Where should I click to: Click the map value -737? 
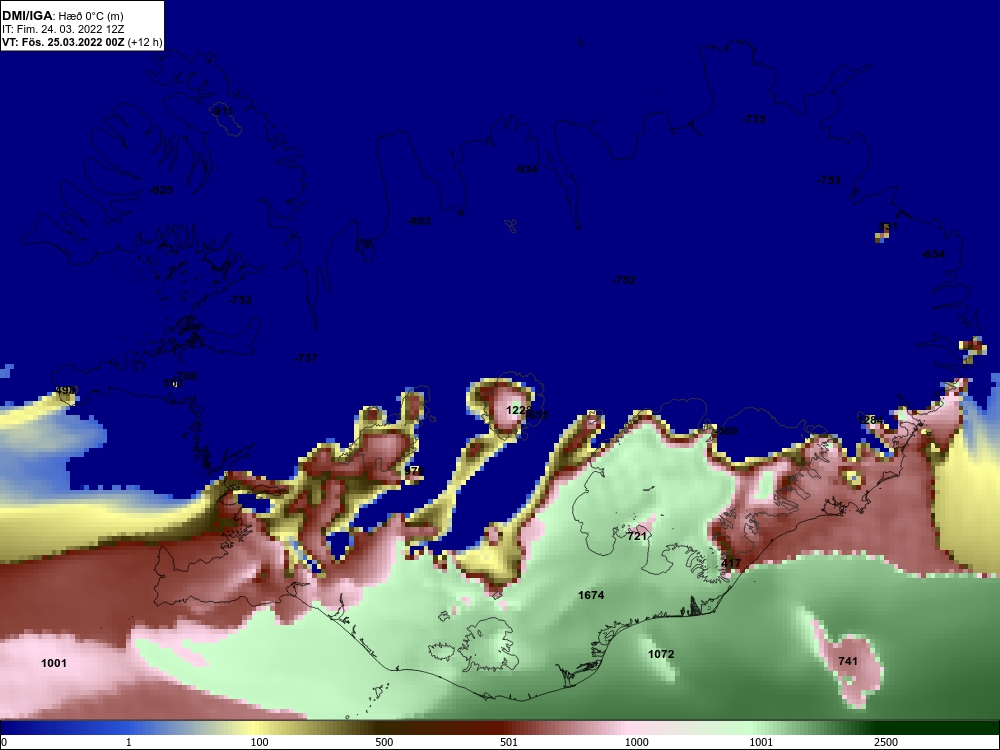306,358
